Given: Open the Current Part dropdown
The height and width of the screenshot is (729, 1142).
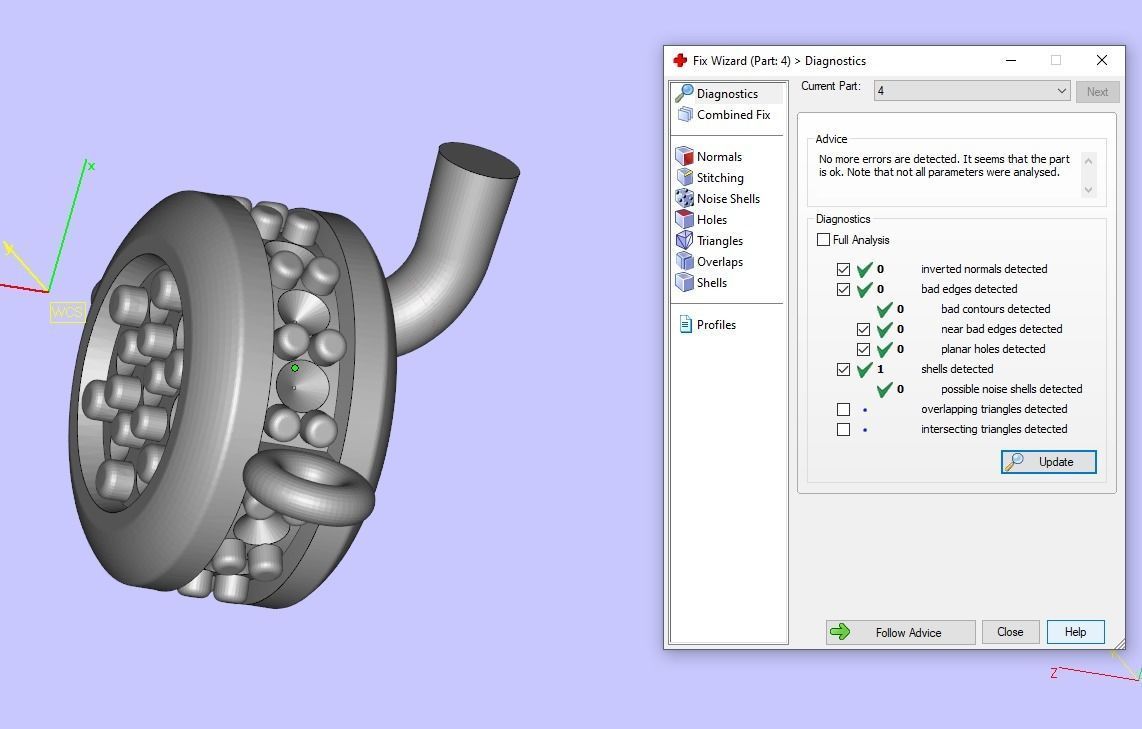Looking at the screenshot, I should (x=972, y=91).
